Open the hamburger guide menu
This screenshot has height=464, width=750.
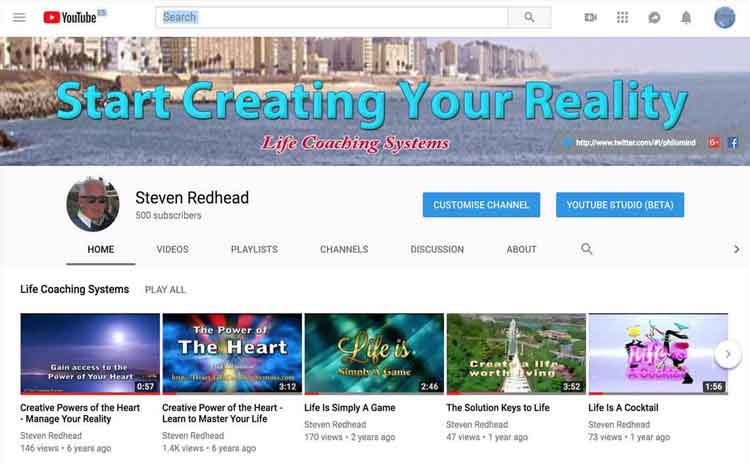pos(19,18)
